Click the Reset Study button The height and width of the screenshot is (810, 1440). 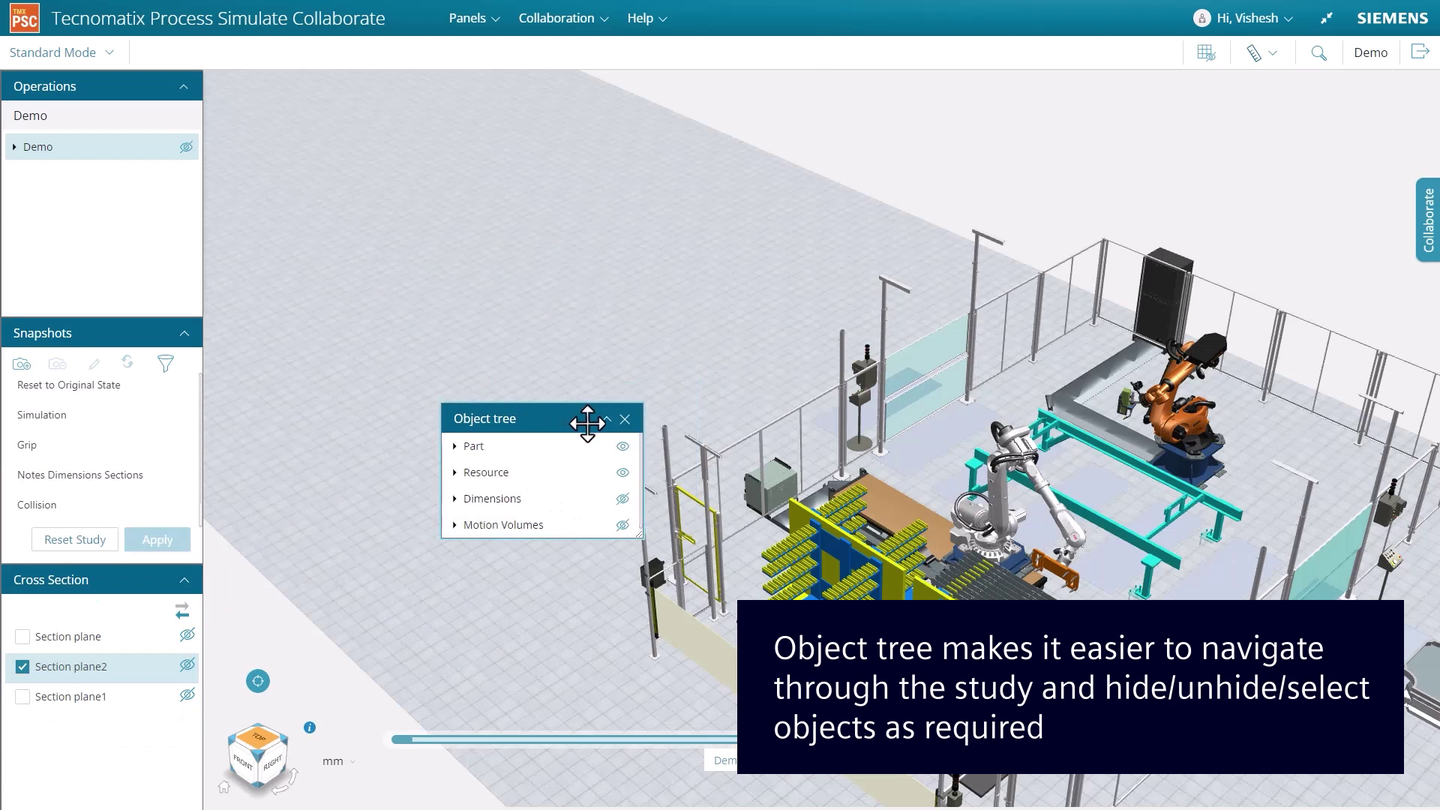coord(74,539)
